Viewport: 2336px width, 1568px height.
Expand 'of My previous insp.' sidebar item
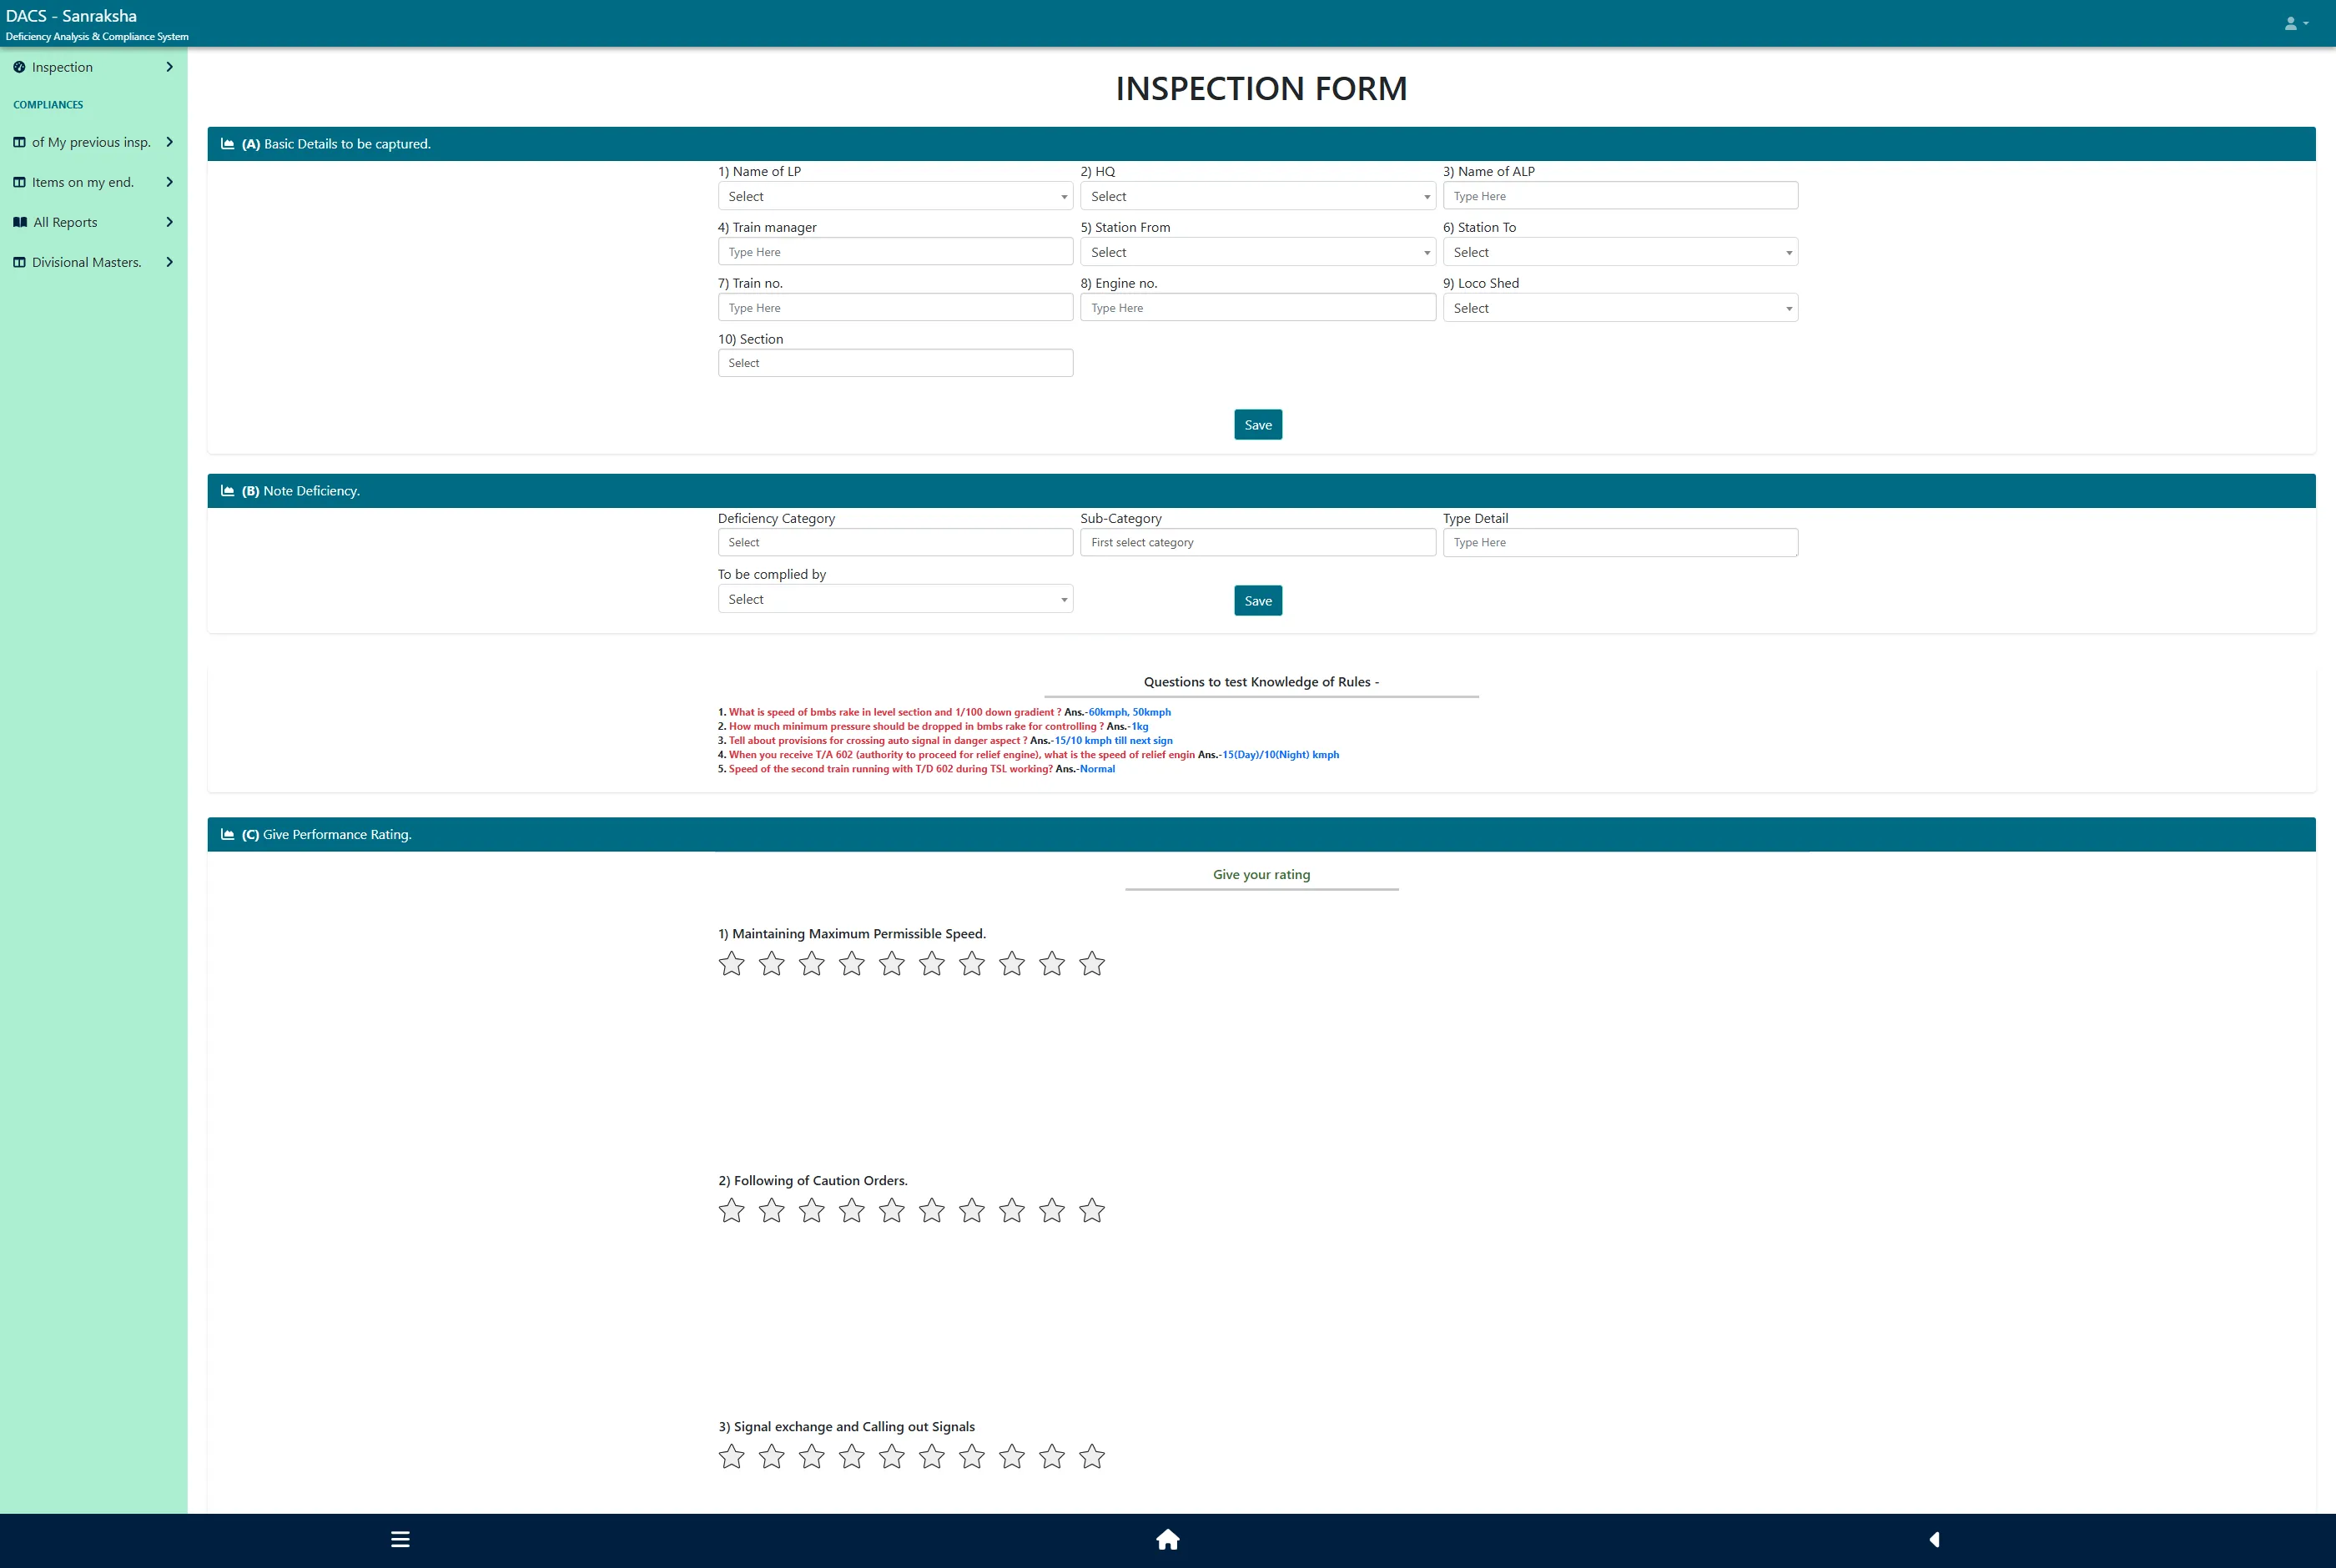tap(93, 142)
